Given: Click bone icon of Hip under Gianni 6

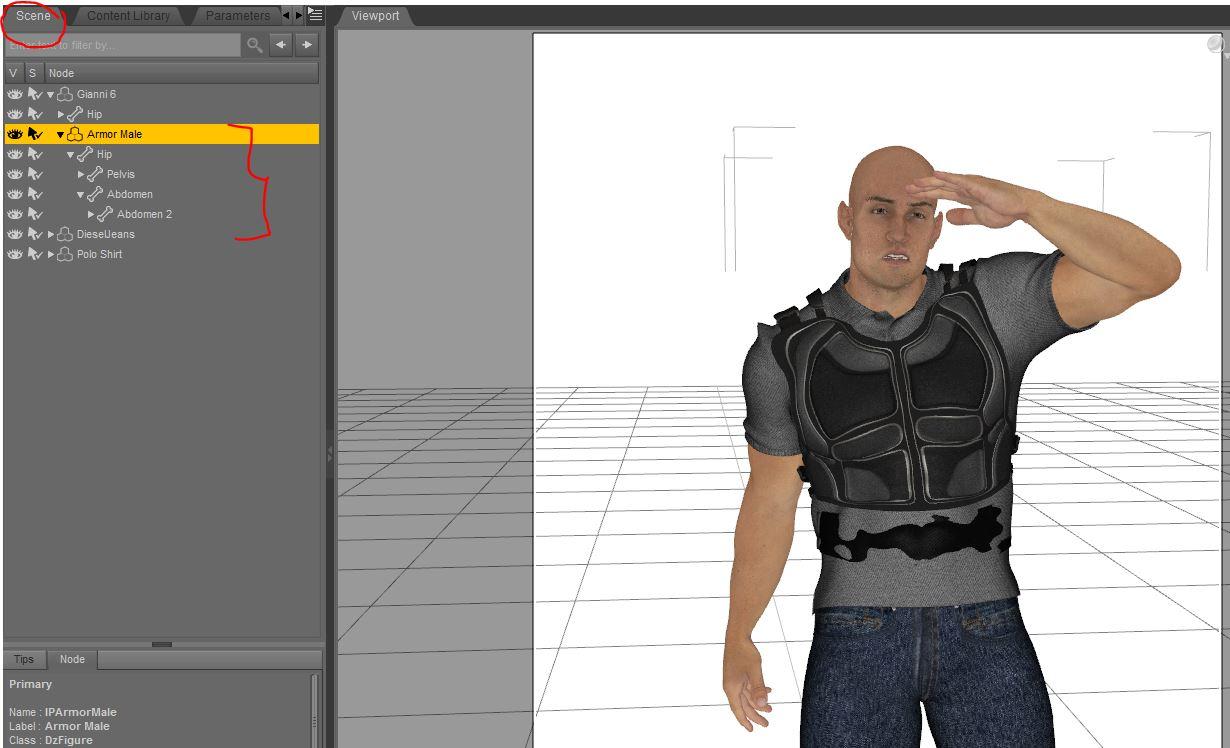Looking at the screenshot, I should 75,114.
